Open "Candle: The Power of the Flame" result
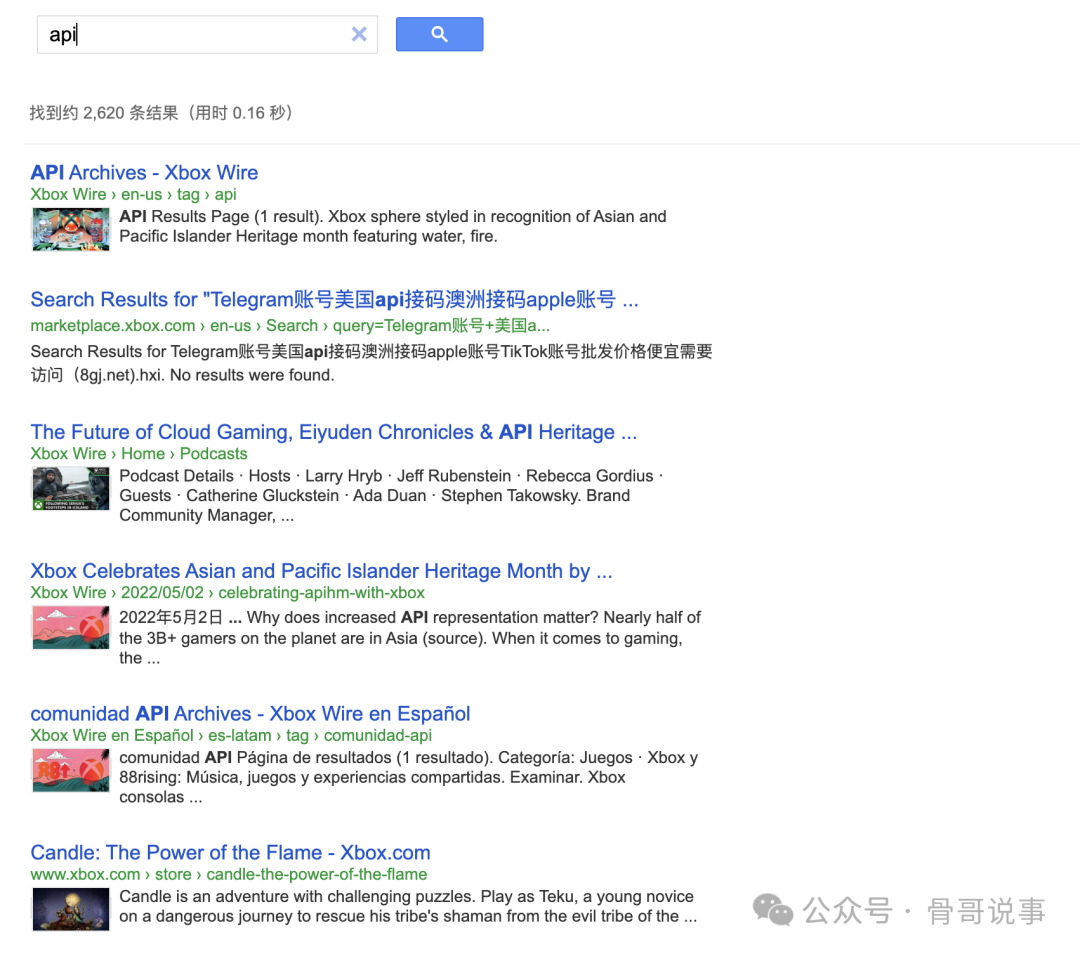The height and width of the screenshot is (954, 1080). [x=230, y=853]
